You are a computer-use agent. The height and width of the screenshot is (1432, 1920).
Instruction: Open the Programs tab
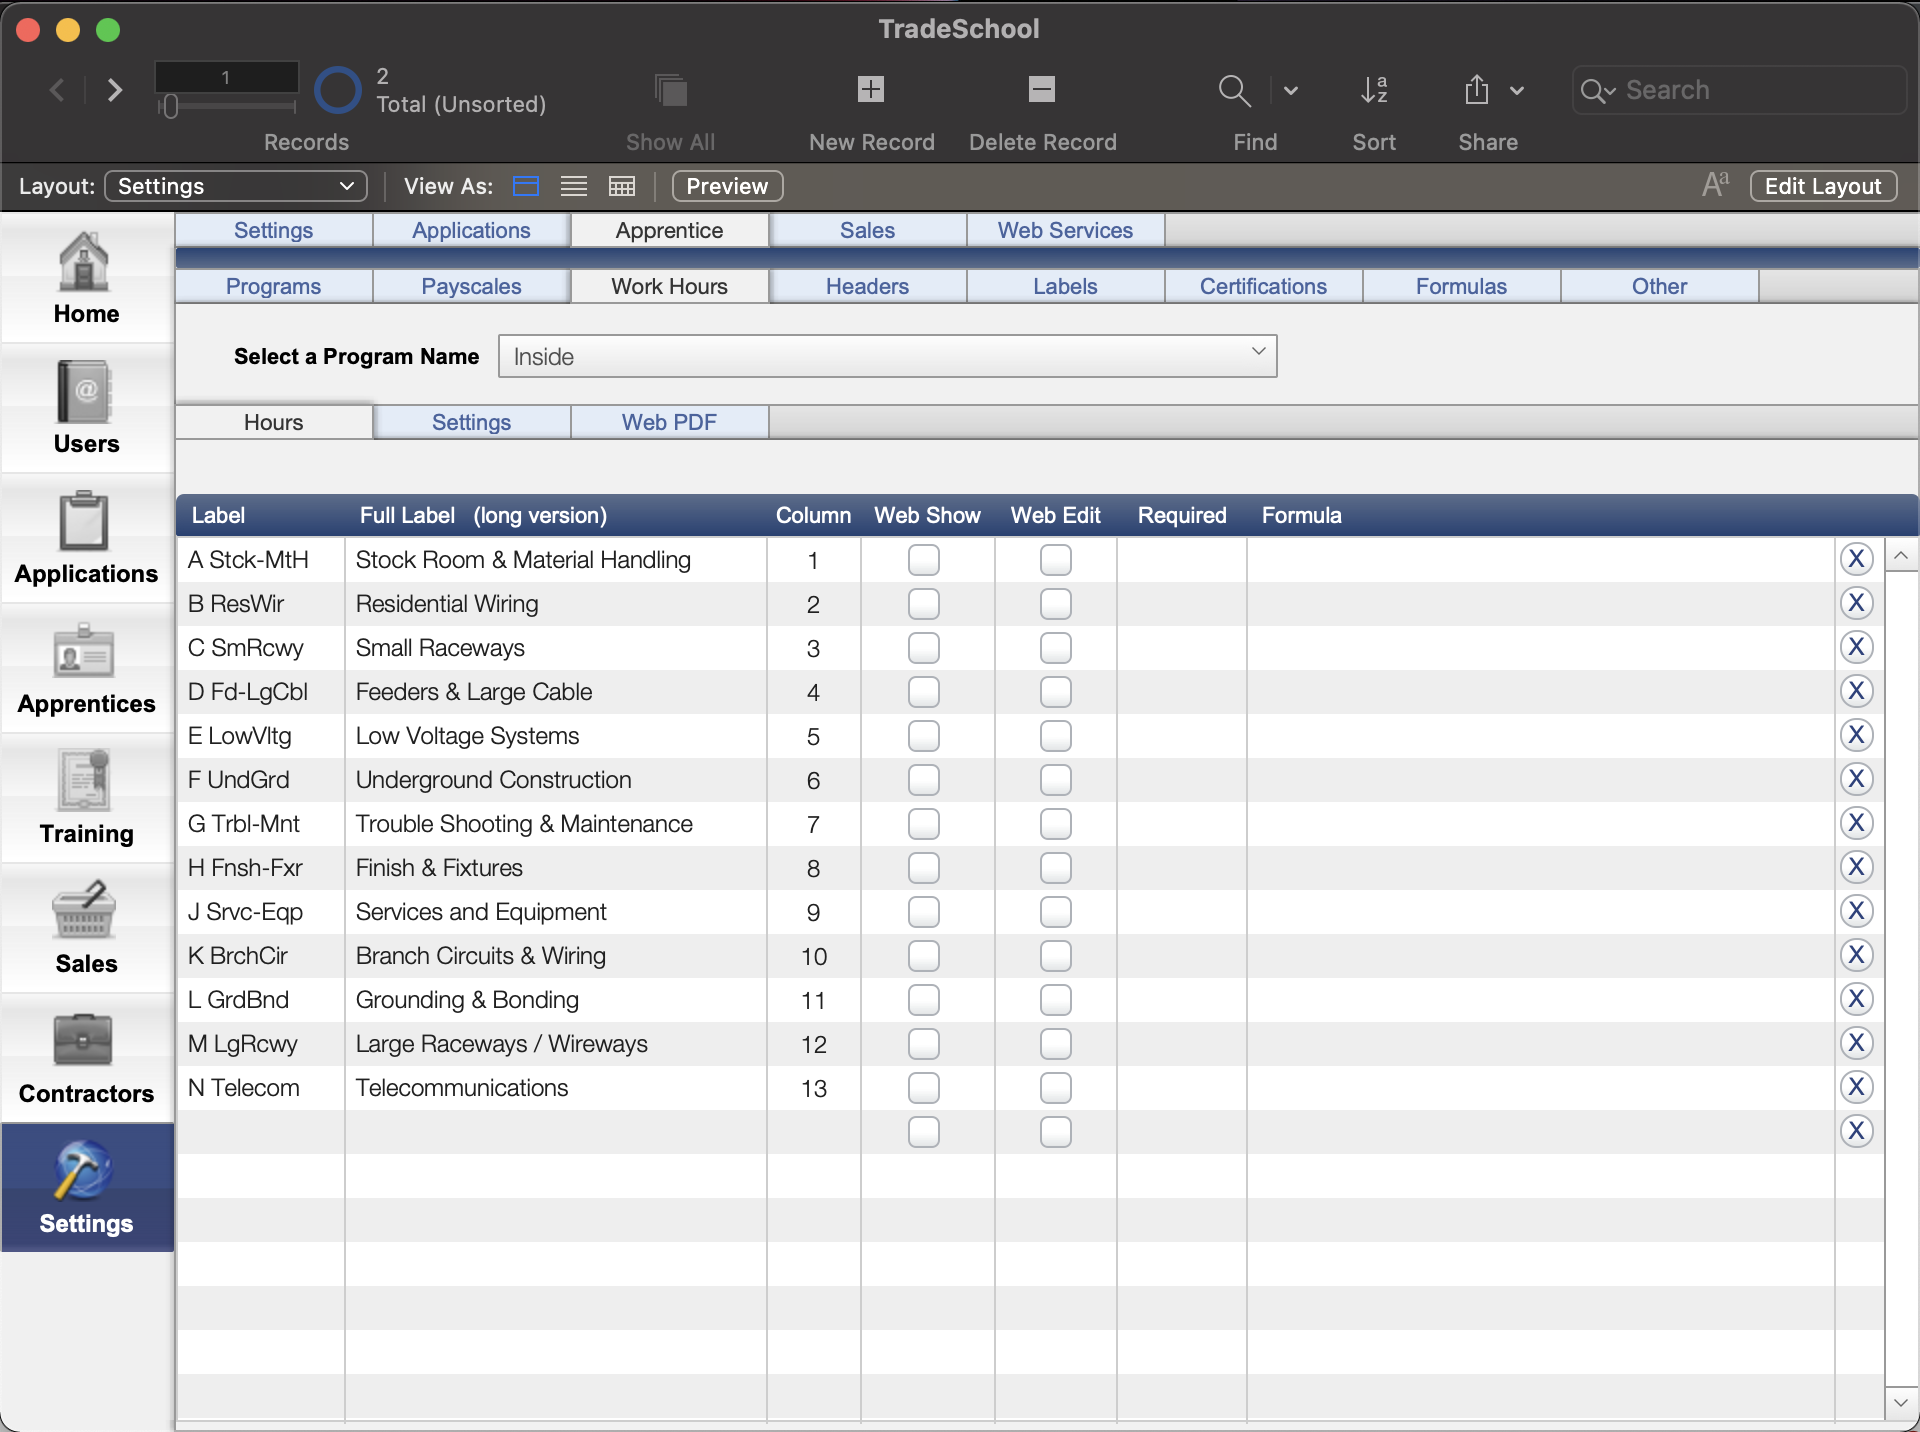(x=273, y=286)
